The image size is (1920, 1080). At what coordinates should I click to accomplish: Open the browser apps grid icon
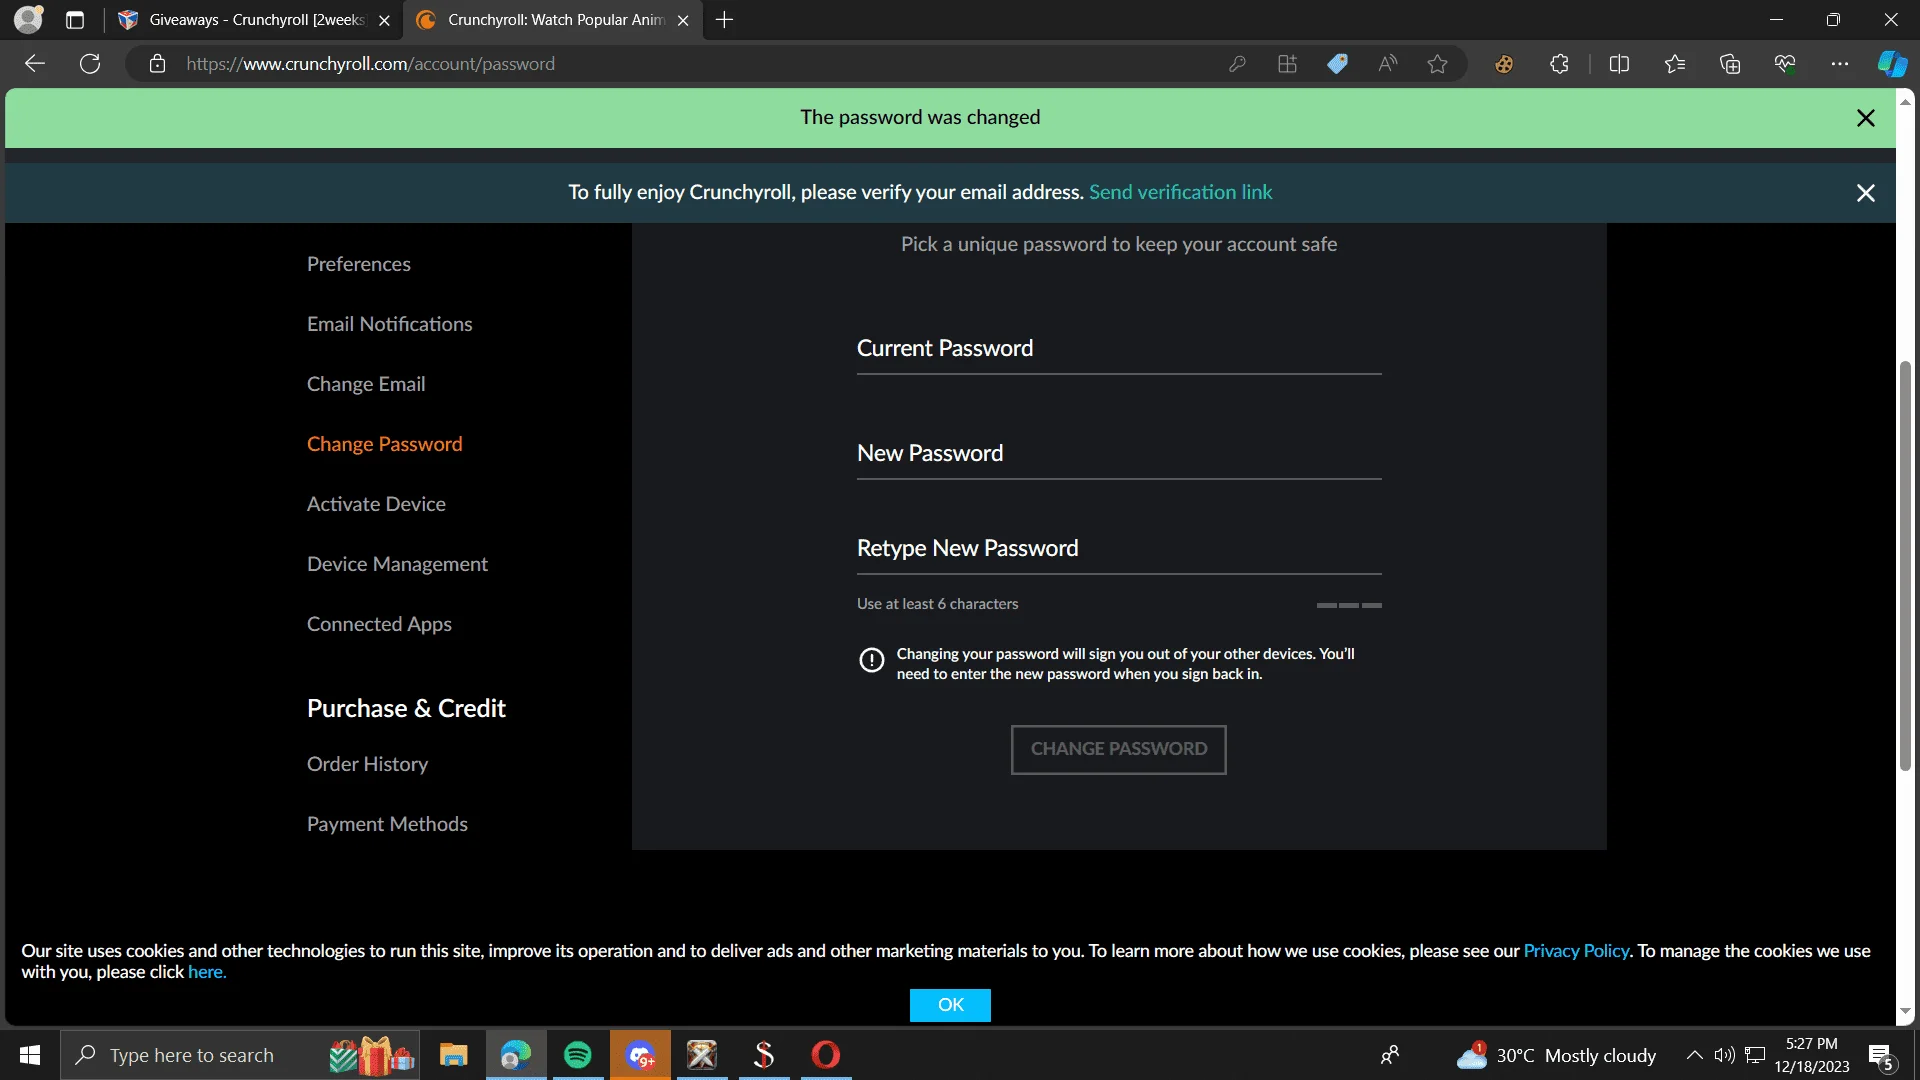1287,64
